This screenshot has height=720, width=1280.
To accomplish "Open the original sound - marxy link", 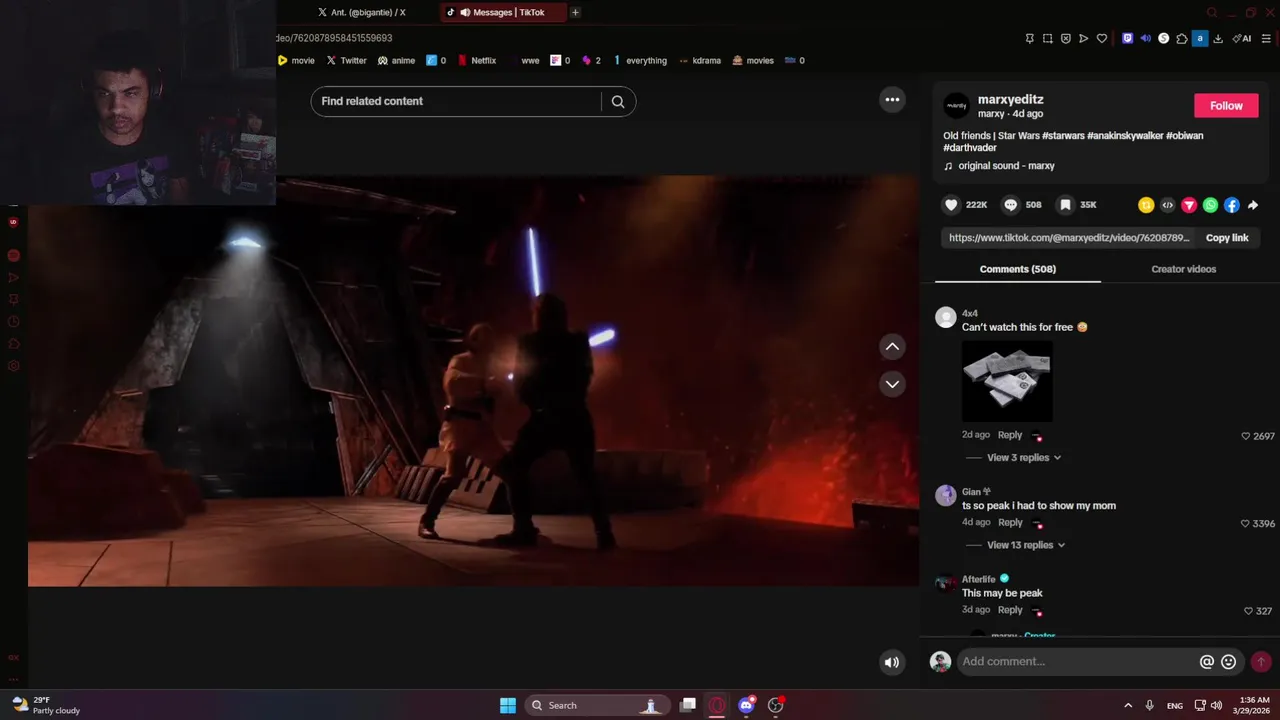I will pos(1006,166).
